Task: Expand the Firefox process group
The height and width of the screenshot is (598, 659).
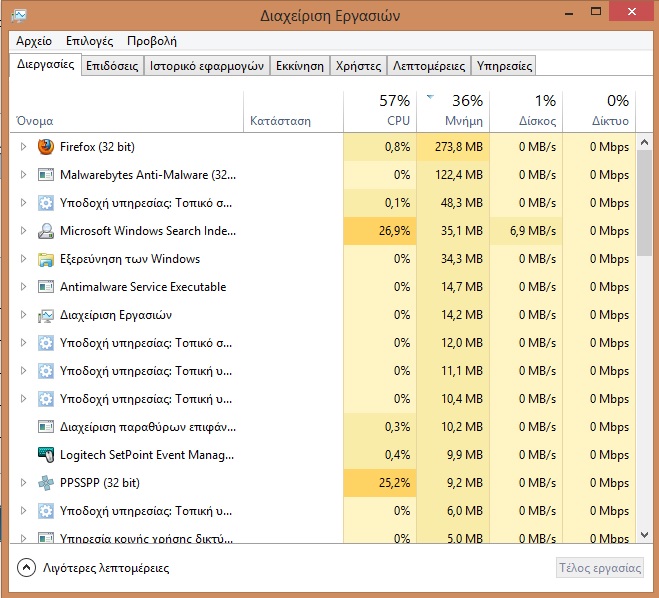Action: click(x=24, y=147)
